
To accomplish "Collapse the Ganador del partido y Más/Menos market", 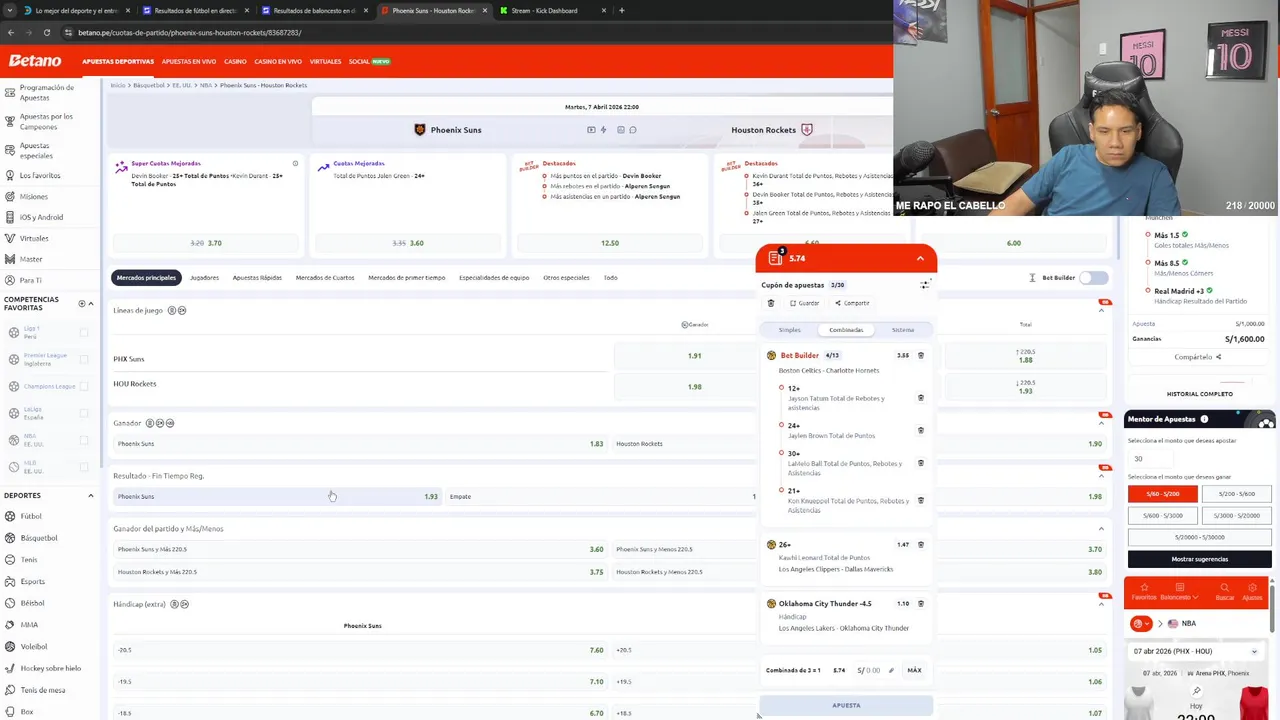I will (1101, 529).
